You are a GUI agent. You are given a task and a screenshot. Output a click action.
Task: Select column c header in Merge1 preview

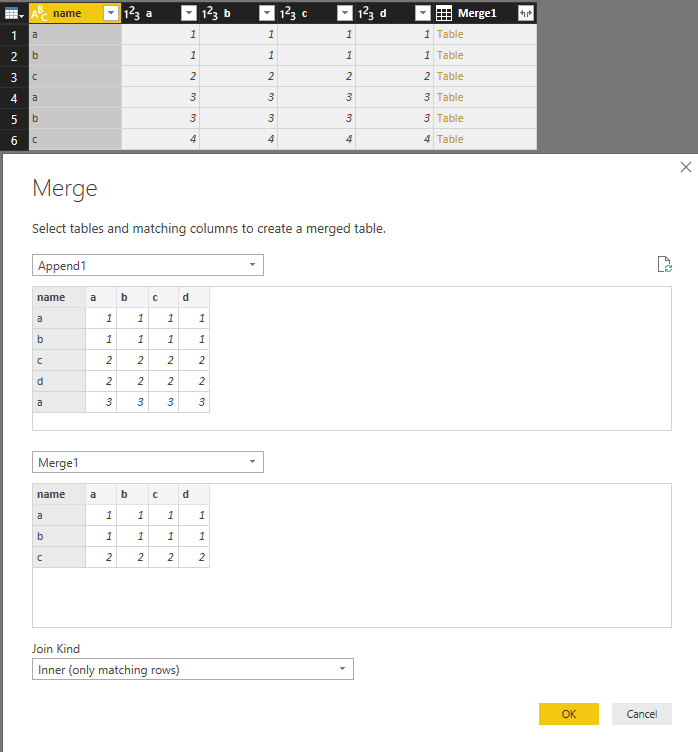(164, 494)
